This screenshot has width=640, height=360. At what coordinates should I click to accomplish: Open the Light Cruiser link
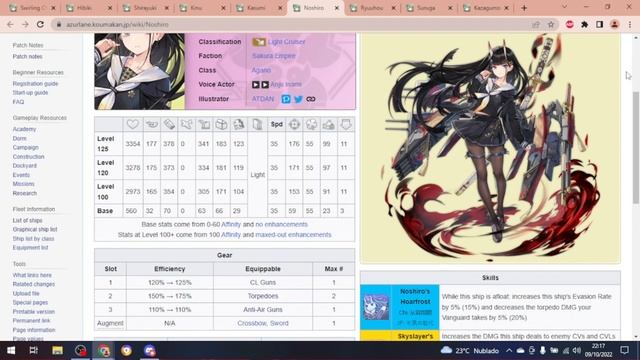(x=287, y=42)
